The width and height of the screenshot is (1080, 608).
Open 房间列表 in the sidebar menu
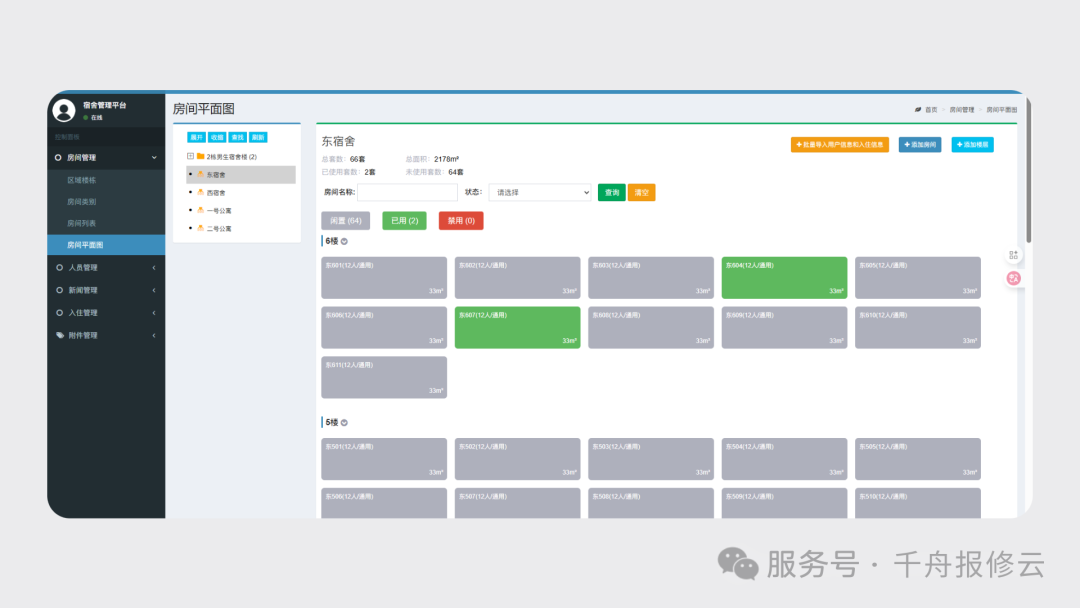(82, 223)
